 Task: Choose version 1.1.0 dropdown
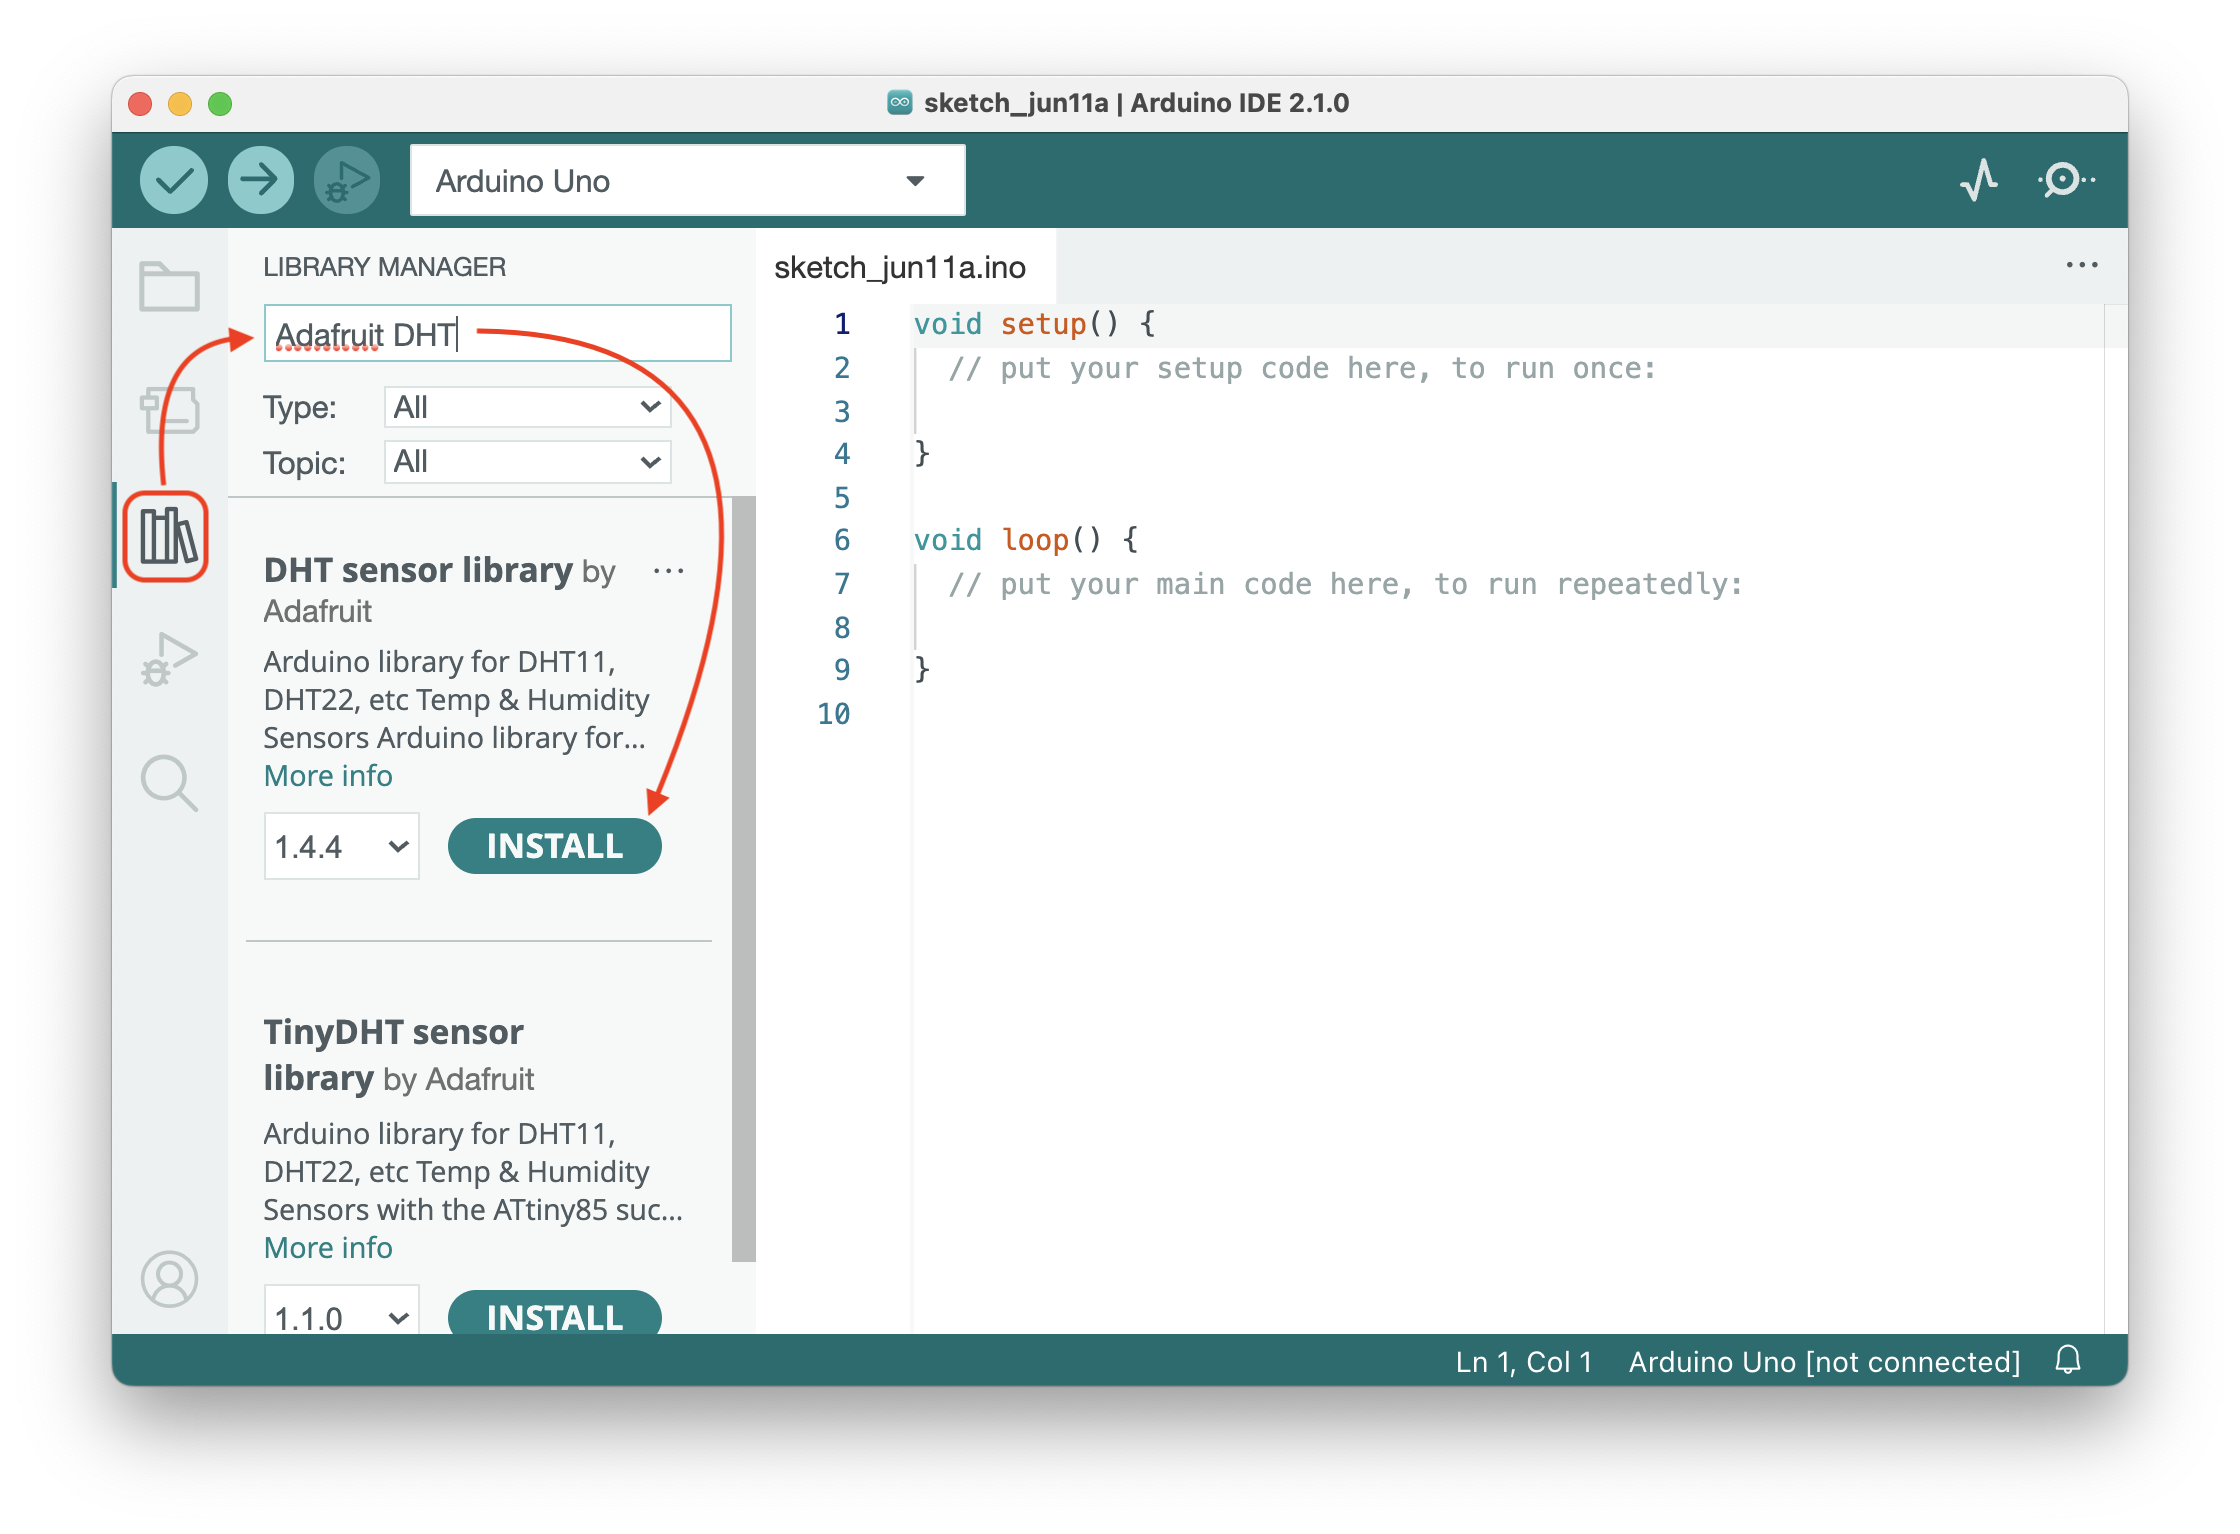[x=341, y=1312]
